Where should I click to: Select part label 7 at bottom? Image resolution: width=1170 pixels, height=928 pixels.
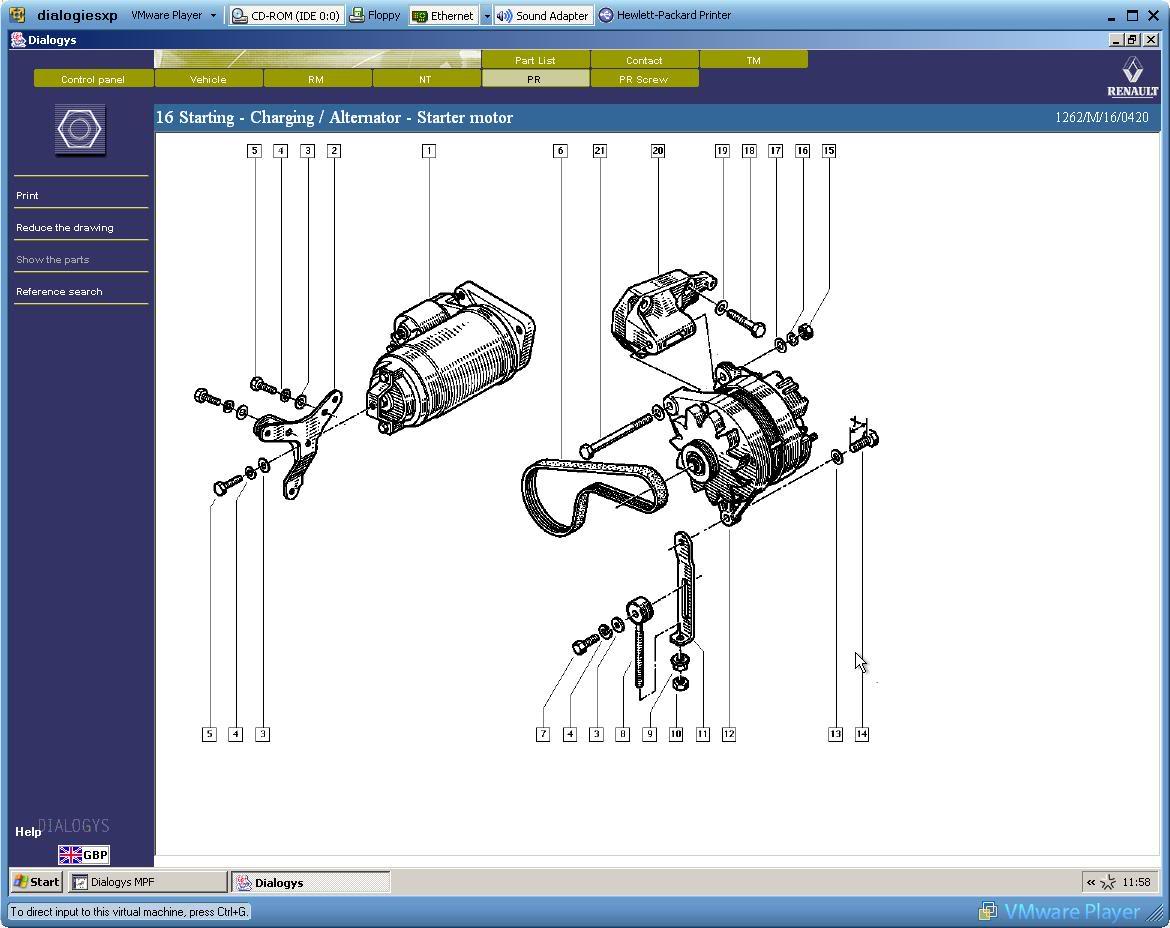tap(543, 734)
